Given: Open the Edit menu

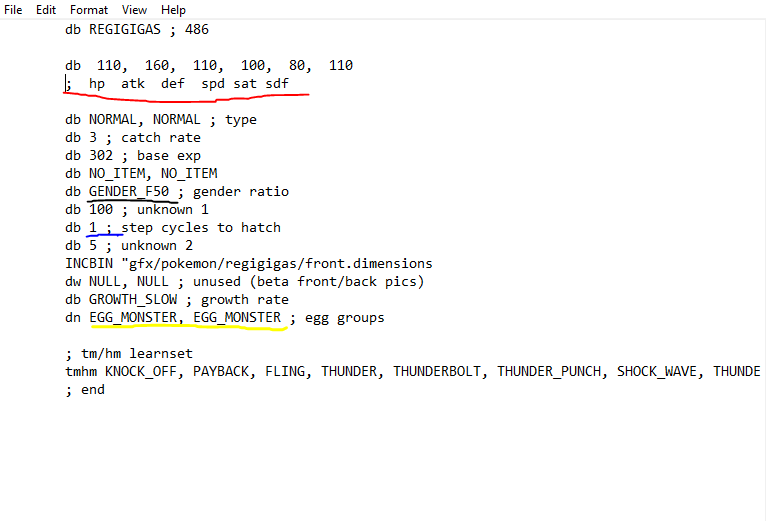Looking at the screenshot, I should pyautogui.click(x=46, y=10).
